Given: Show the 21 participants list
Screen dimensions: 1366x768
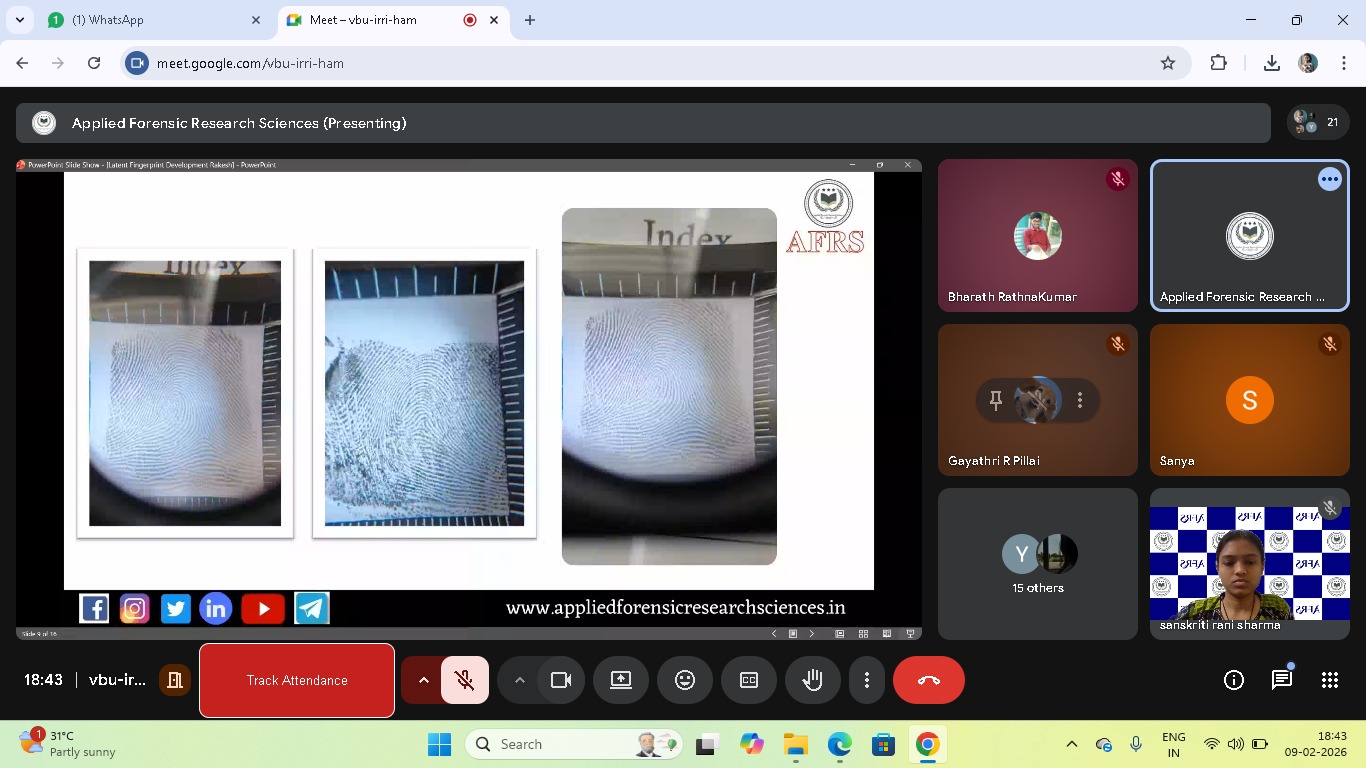Looking at the screenshot, I should pyautogui.click(x=1318, y=122).
